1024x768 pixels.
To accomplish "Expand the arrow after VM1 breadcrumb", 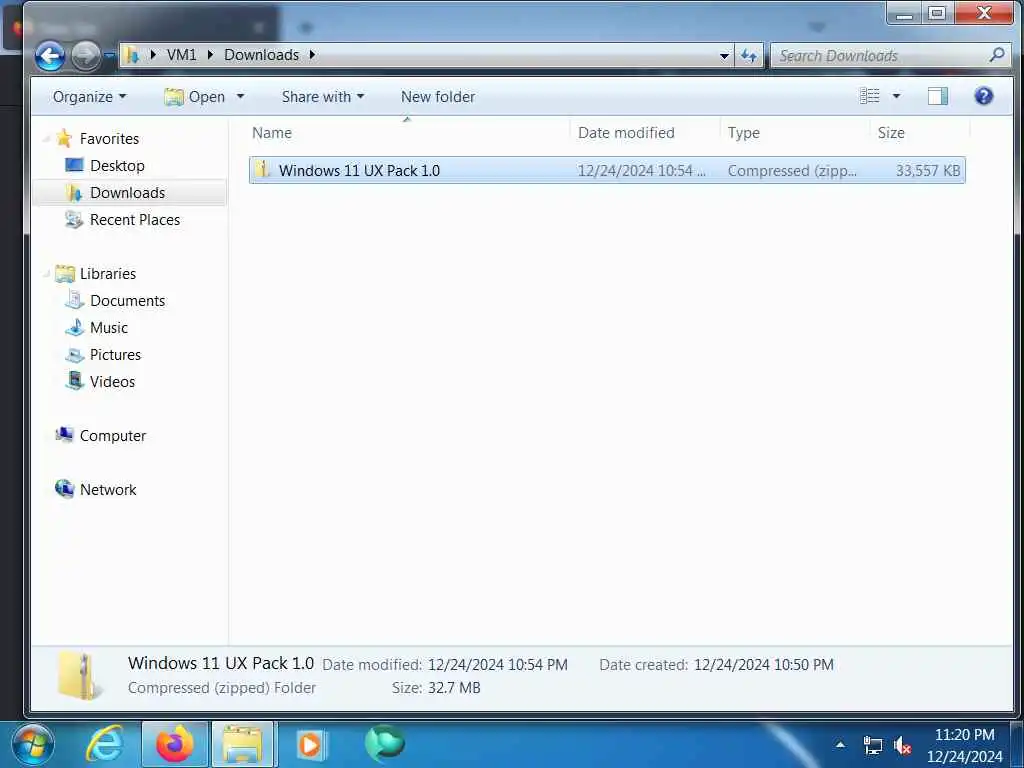I will 210,55.
